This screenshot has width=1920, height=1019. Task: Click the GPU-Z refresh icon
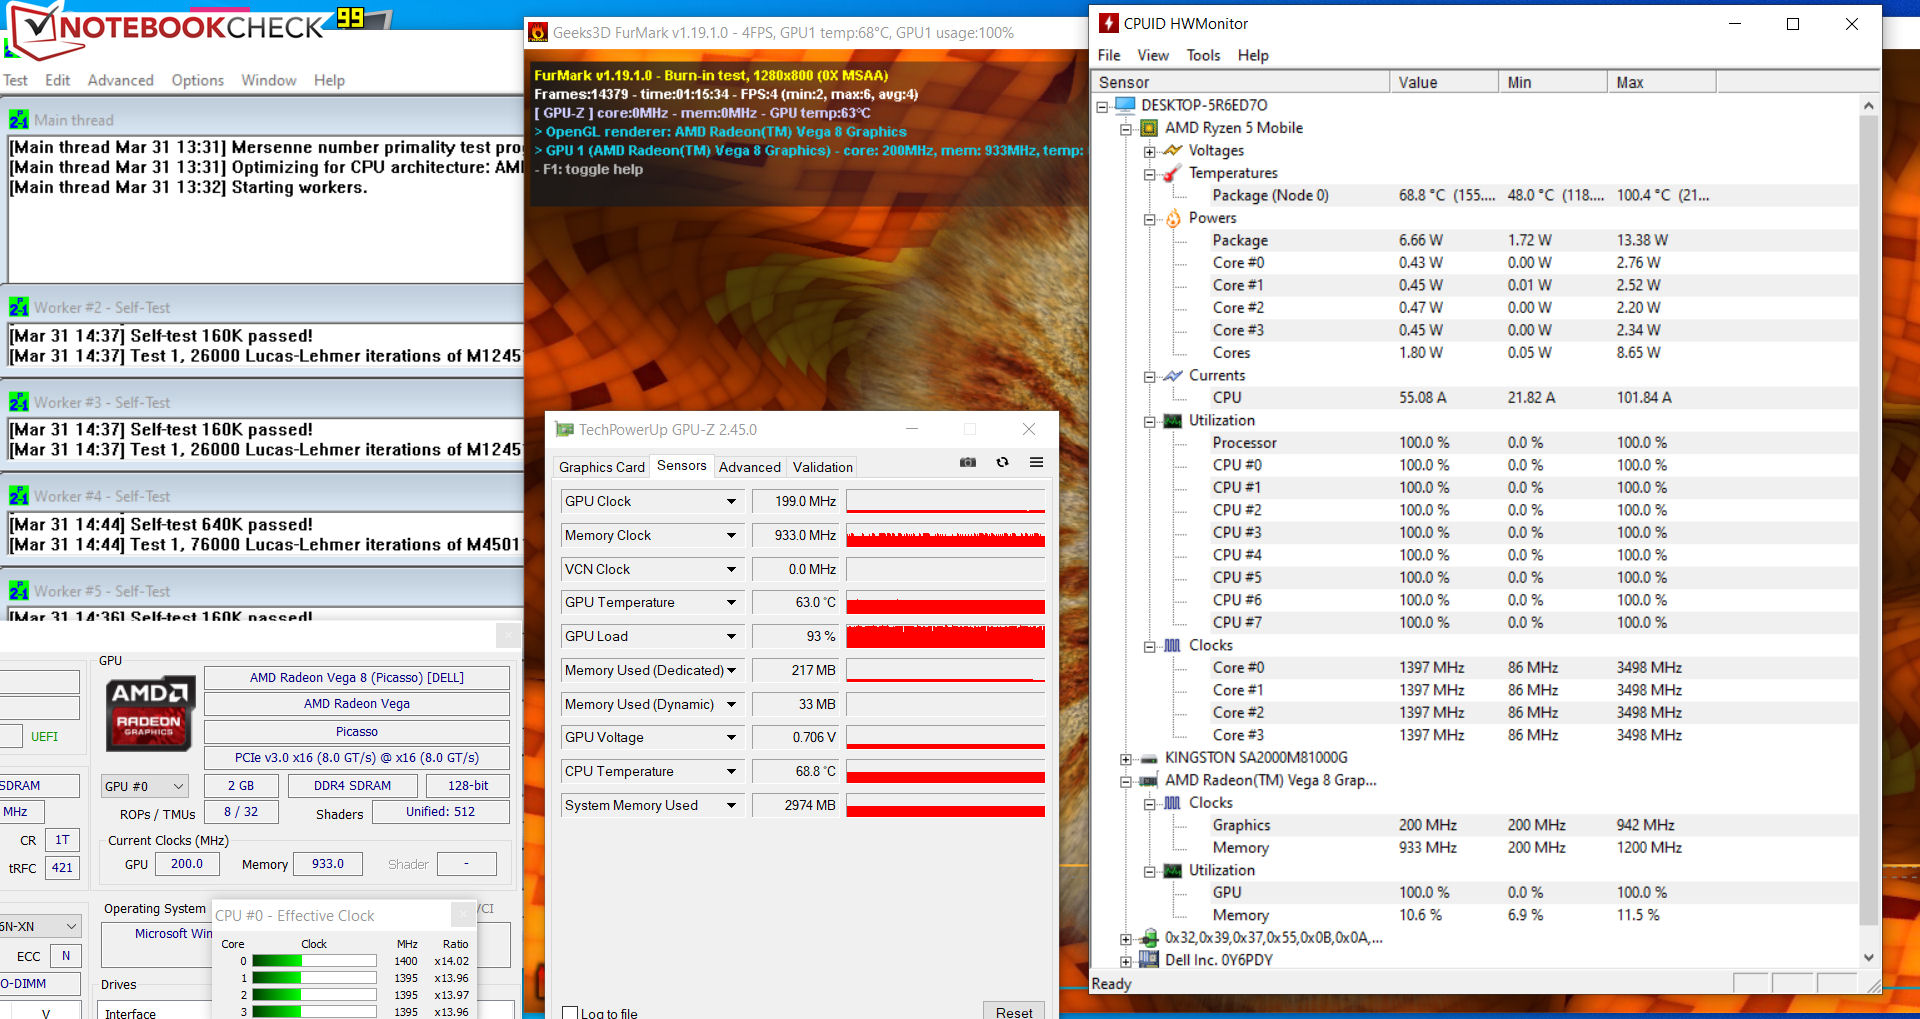pyautogui.click(x=1002, y=462)
